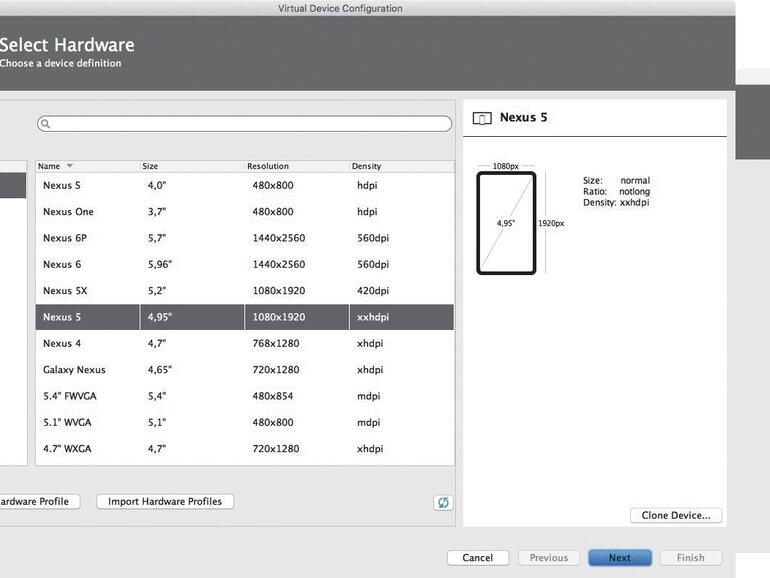Viewport: 770px width, 578px height.
Task: Click the search magnifier icon
Action: coord(45,124)
